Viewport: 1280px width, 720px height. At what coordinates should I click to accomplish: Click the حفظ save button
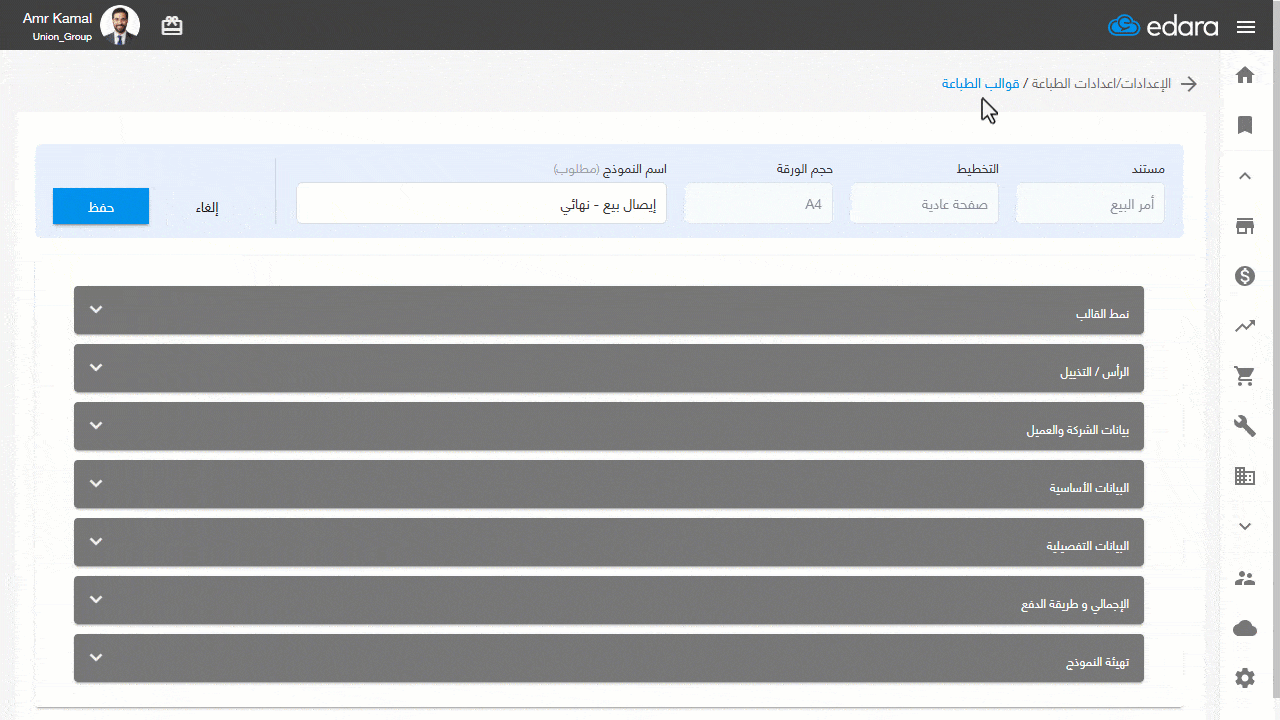click(101, 207)
